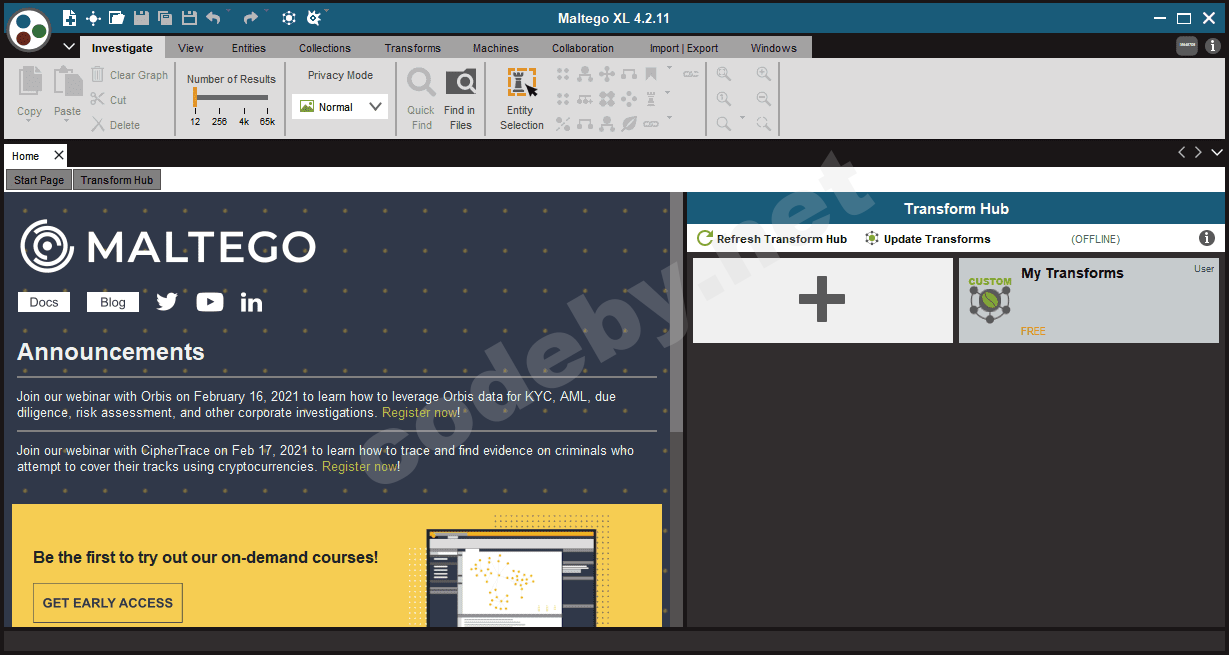This screenshot has height=655, width=1229.
Task: Activate the Entity Selection tool
Action: [x=522, y=98]
